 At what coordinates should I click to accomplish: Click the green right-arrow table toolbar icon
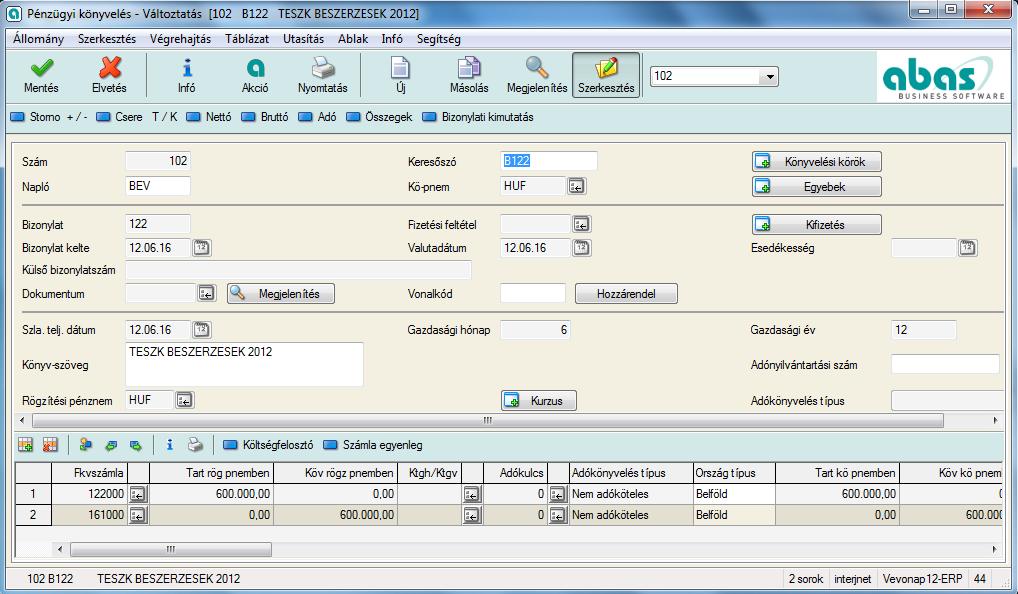click(x=135, y=445)
